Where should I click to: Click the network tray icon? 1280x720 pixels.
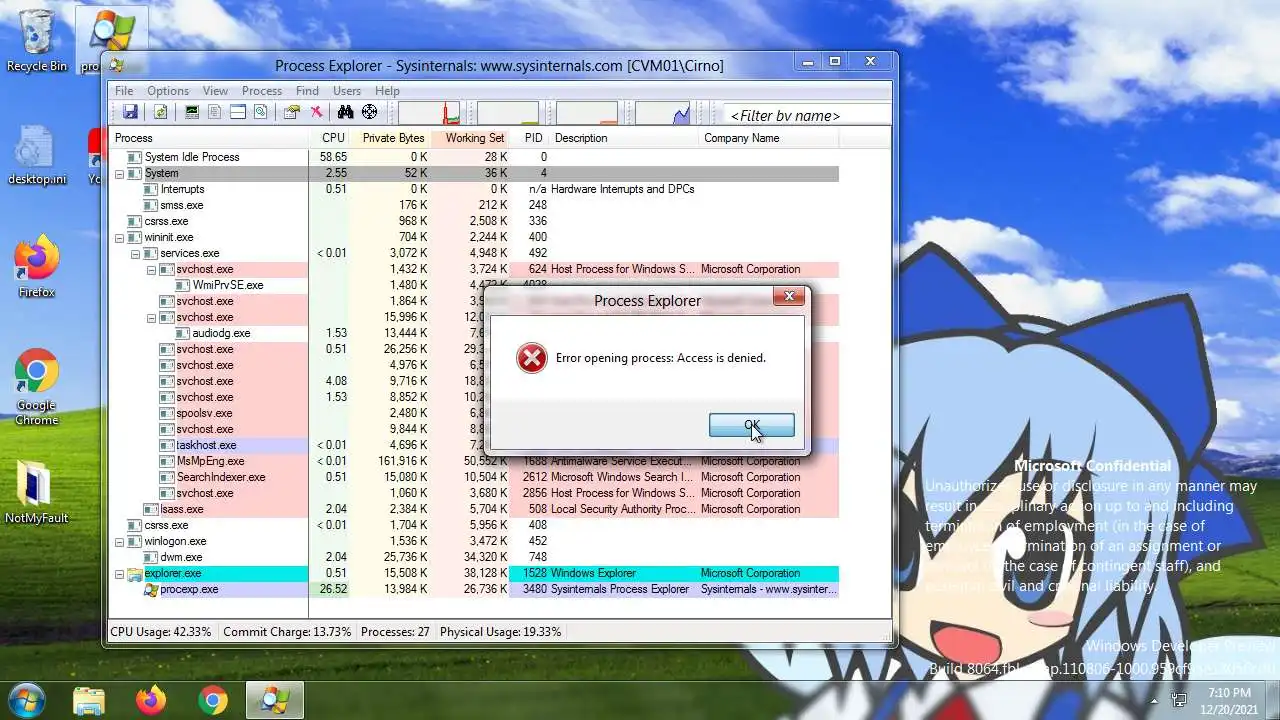(x=1179, y=700)
